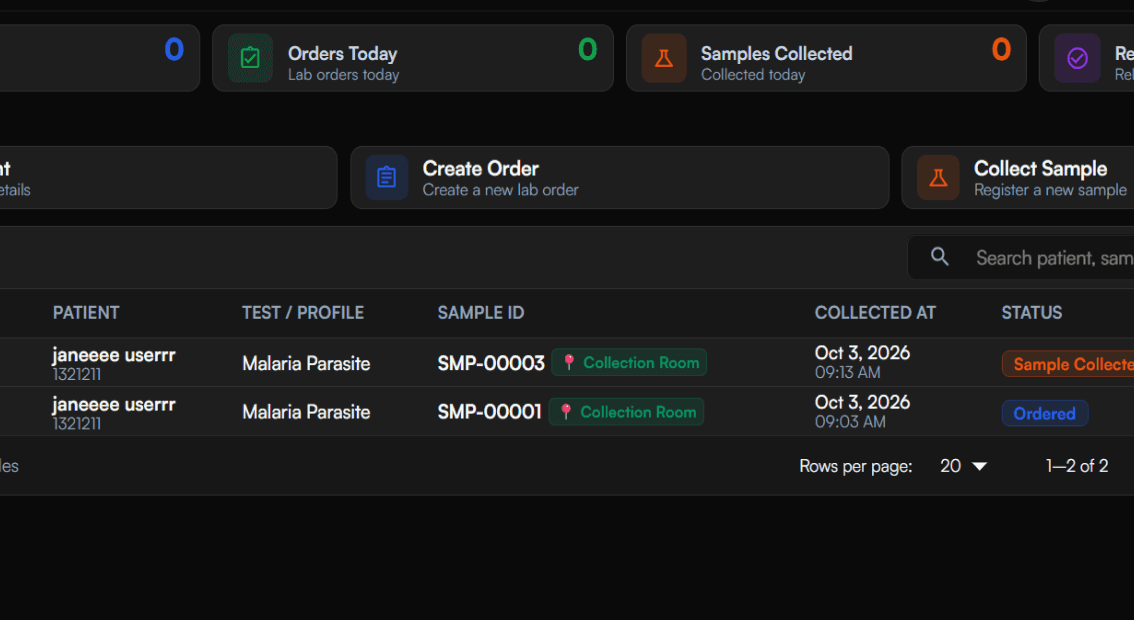Click janeeee userrr in the SMP-00003 row
The width and height of the screenshot is (1134, 620).
(114, 355)
